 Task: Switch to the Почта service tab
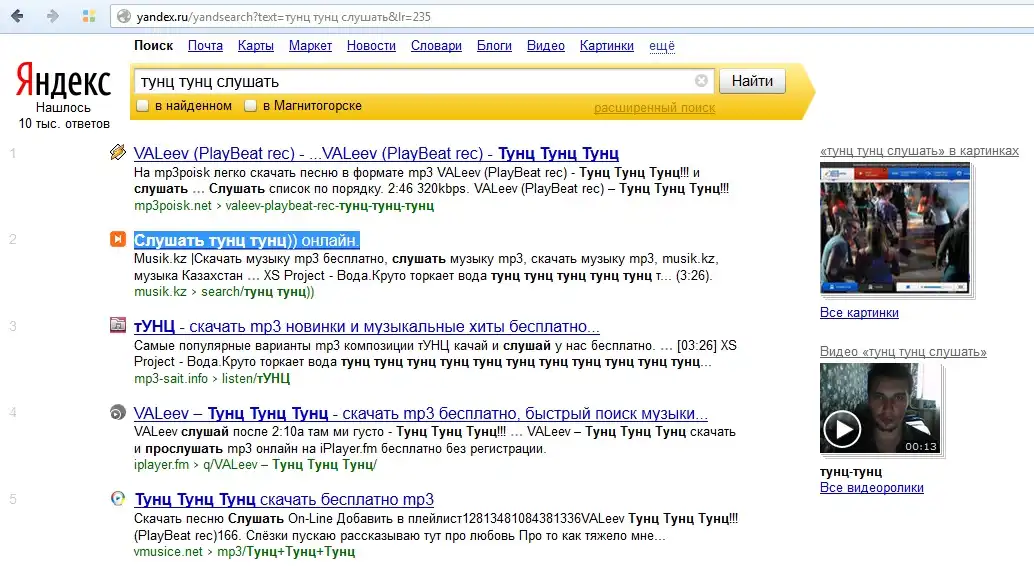(x=205, y=46)
